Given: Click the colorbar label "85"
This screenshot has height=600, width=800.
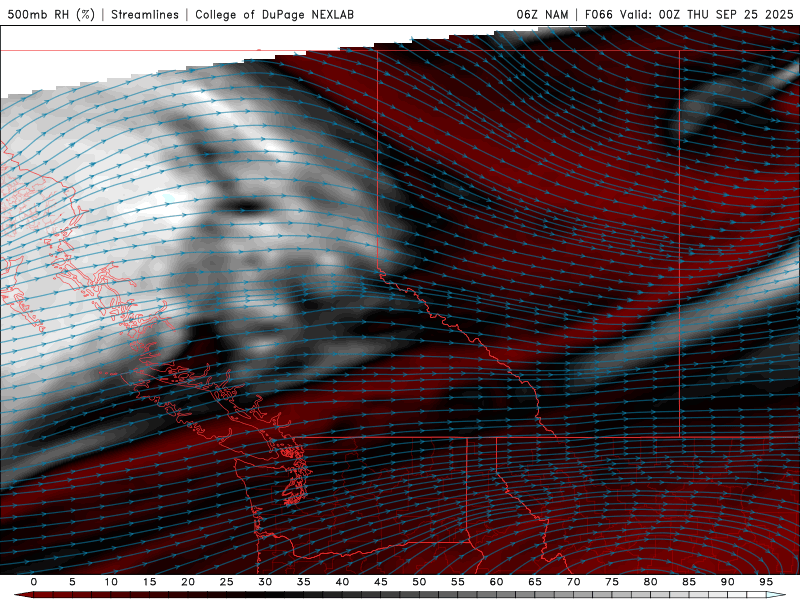Looking at the screenshot, I should tap(689, 582).
